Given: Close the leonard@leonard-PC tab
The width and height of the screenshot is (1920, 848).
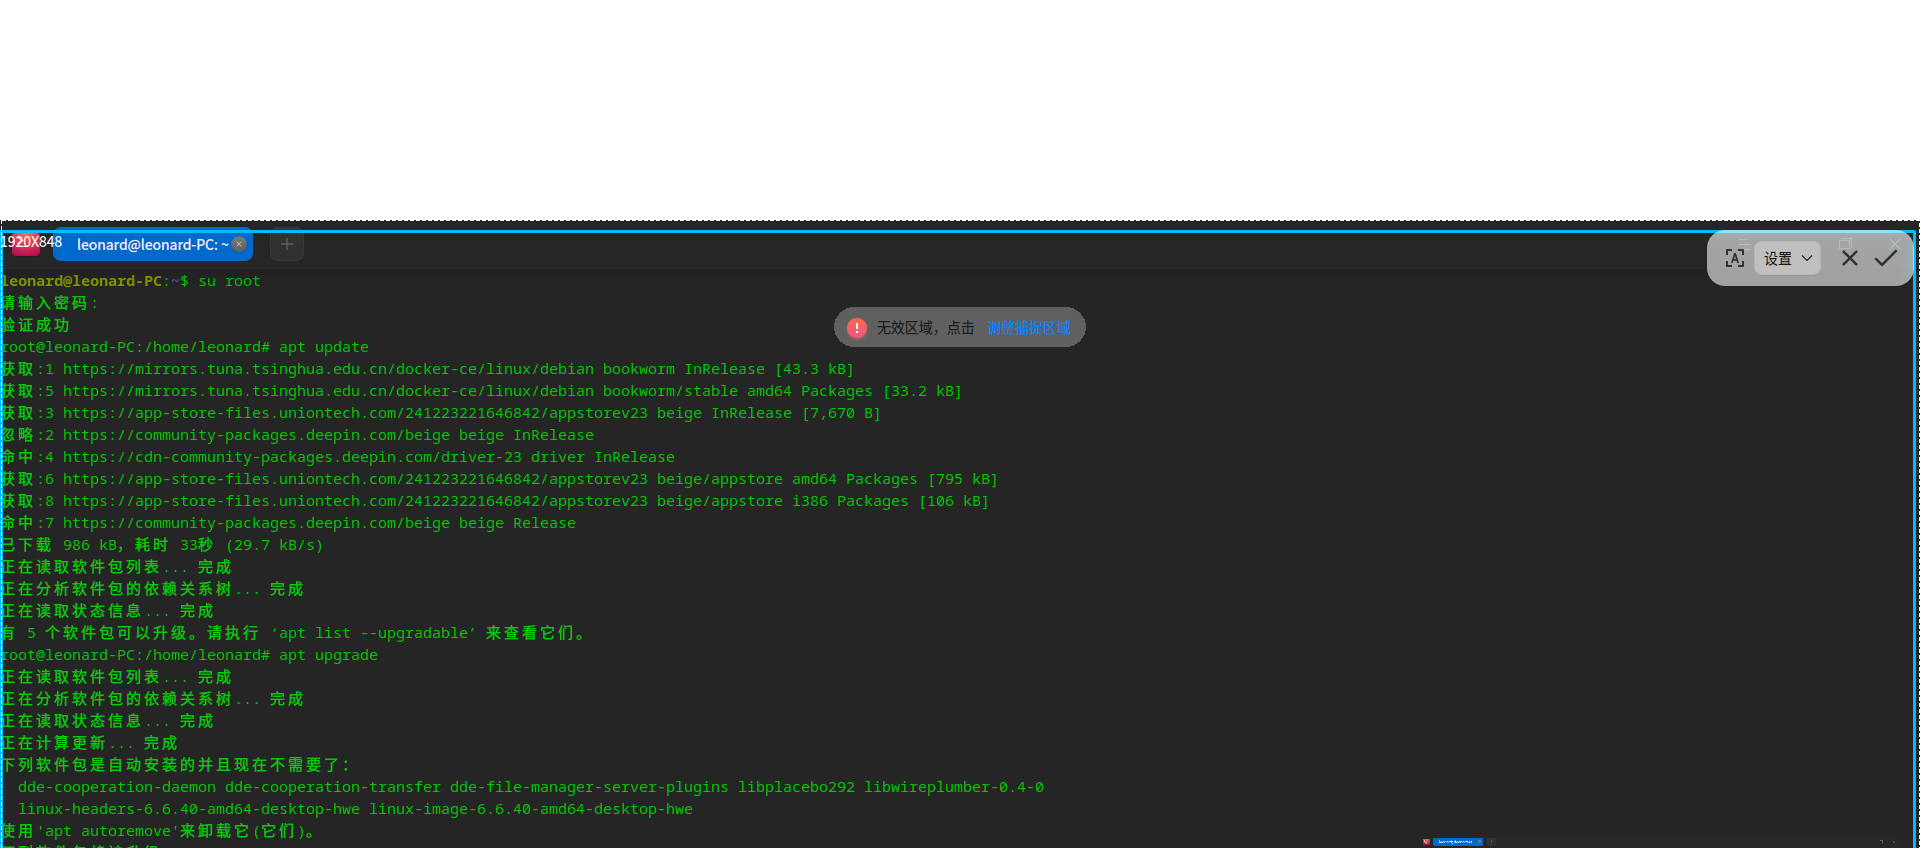Looking at the screenshot, I should click(239, 244).
